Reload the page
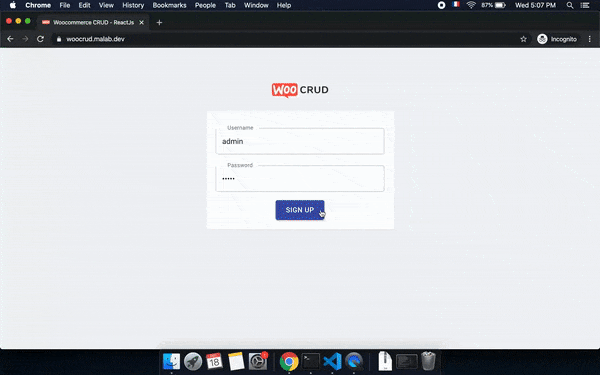 click(x=40, y=39)
